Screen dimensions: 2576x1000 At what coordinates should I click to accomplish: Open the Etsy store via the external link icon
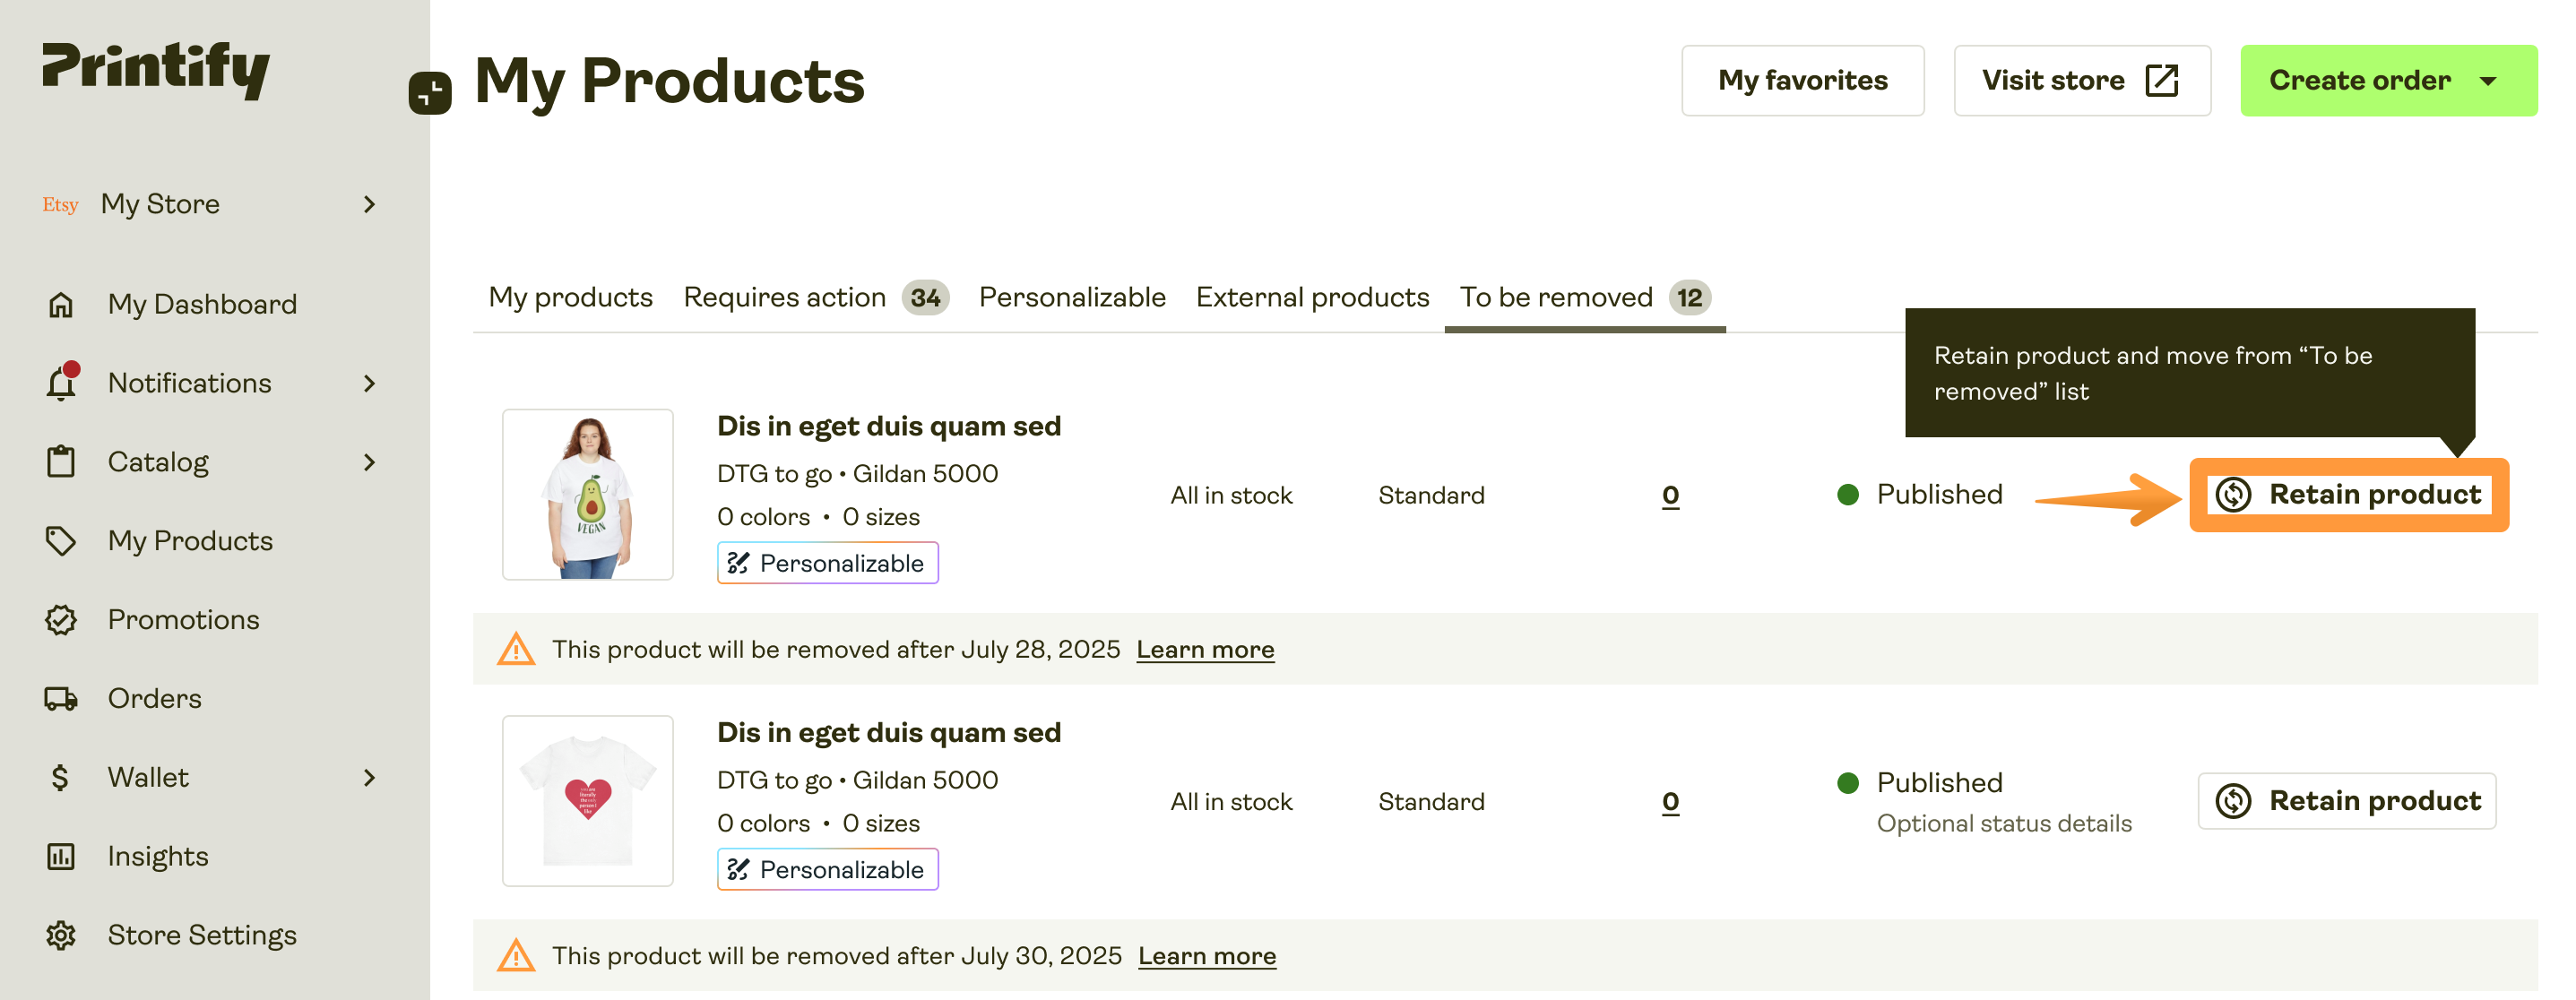tap(2160, 80)
